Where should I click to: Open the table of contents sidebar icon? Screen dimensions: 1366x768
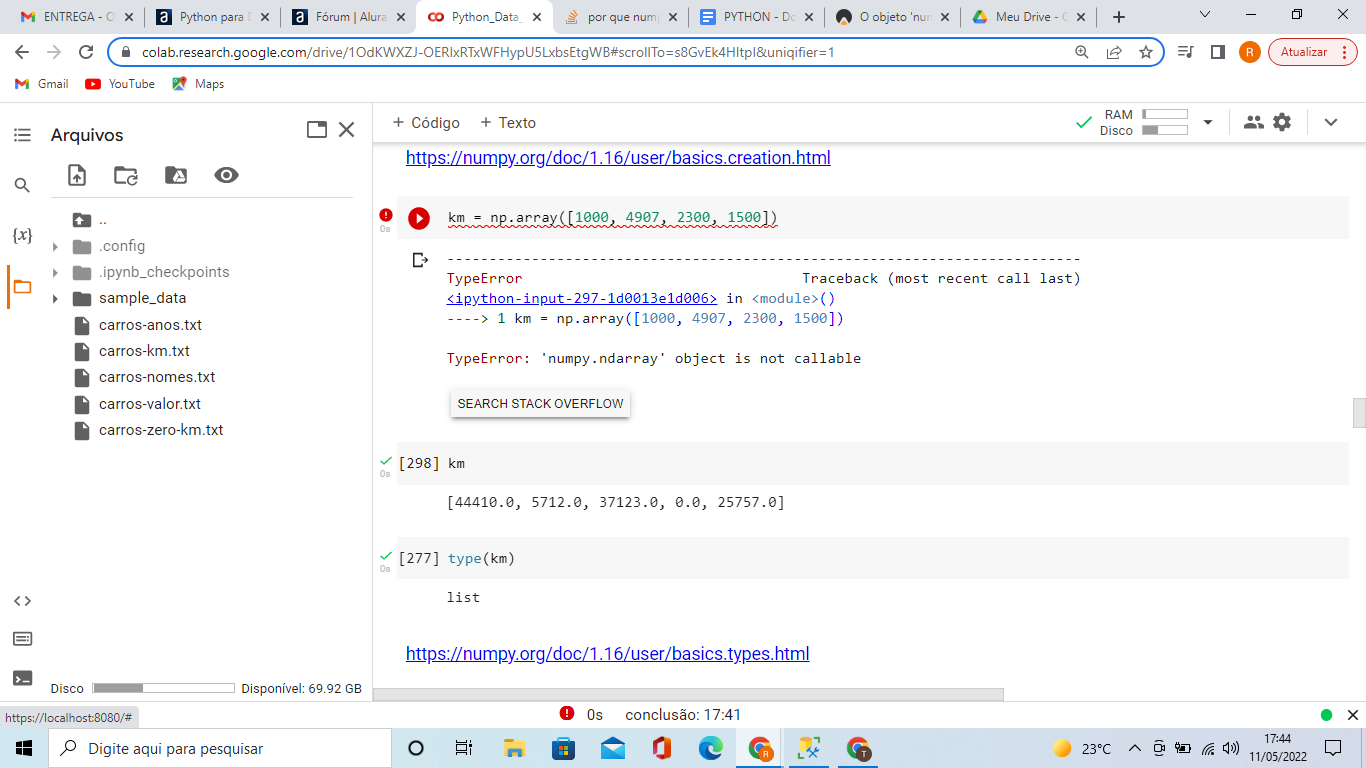click(x=22, y=135)
